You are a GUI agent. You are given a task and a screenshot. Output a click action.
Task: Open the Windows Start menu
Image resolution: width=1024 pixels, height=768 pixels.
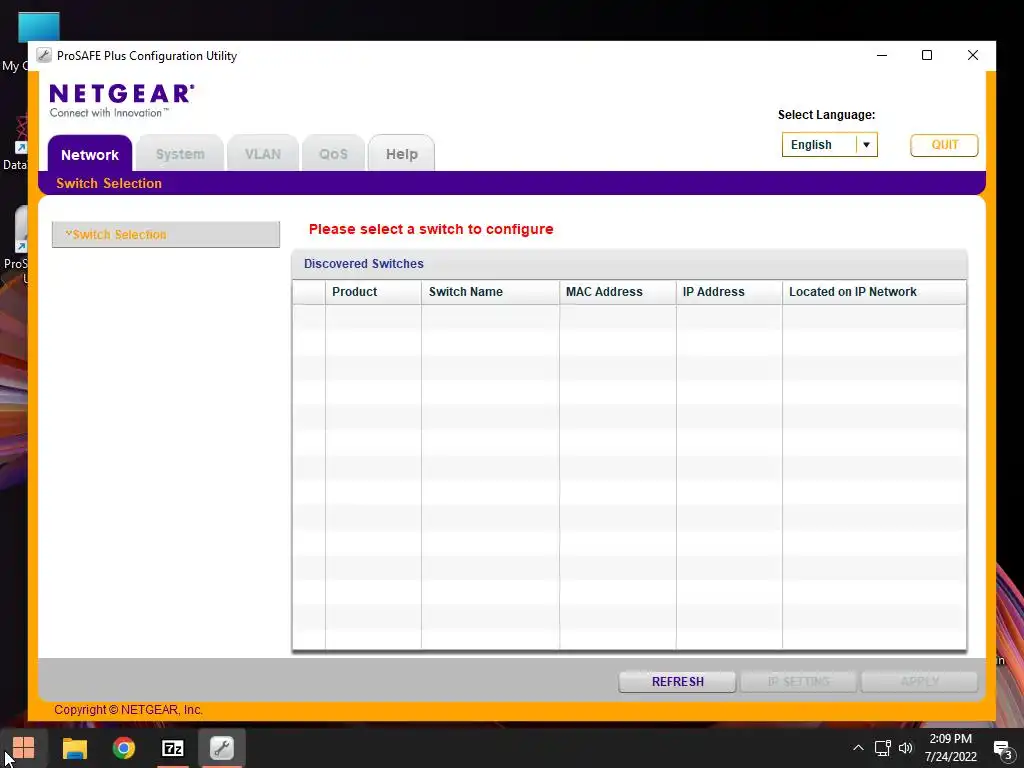24,748
